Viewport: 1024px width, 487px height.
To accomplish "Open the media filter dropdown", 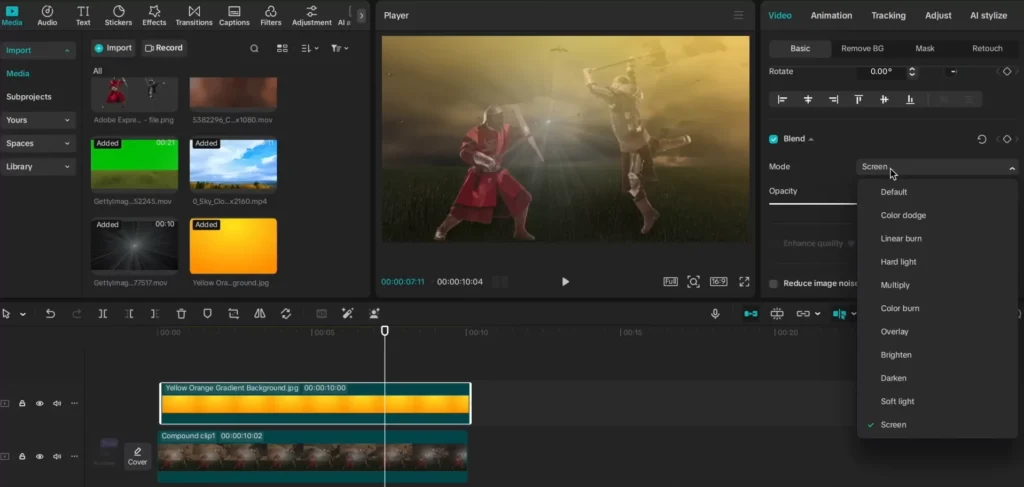I will pos(340,48).
